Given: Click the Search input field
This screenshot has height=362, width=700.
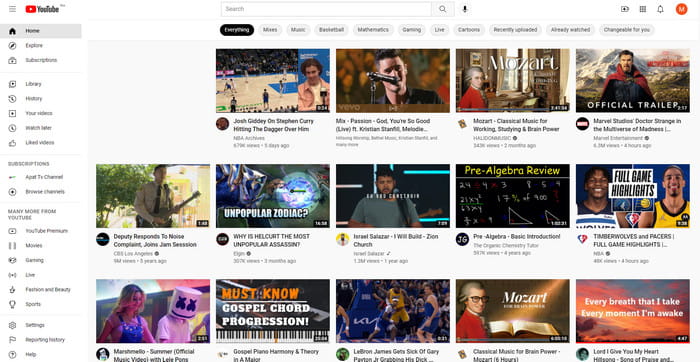Looking at the screenshot, I should 326,9.
